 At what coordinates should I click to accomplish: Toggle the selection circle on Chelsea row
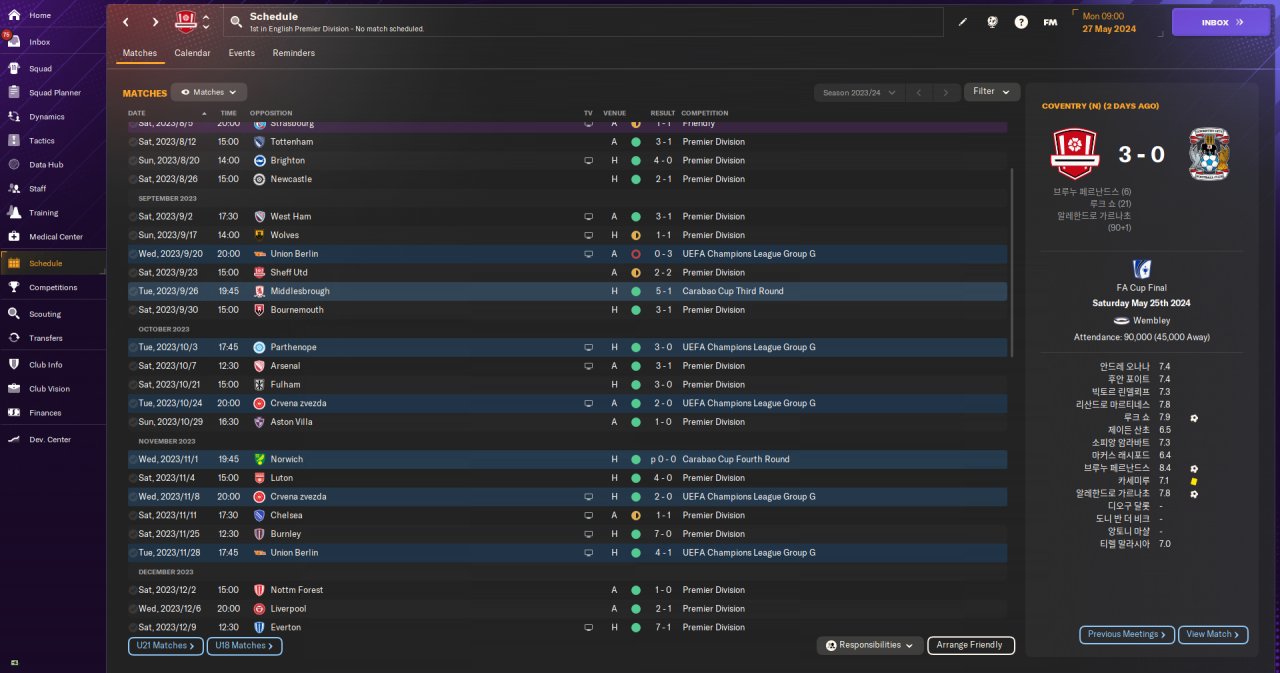tap(133, 515)
